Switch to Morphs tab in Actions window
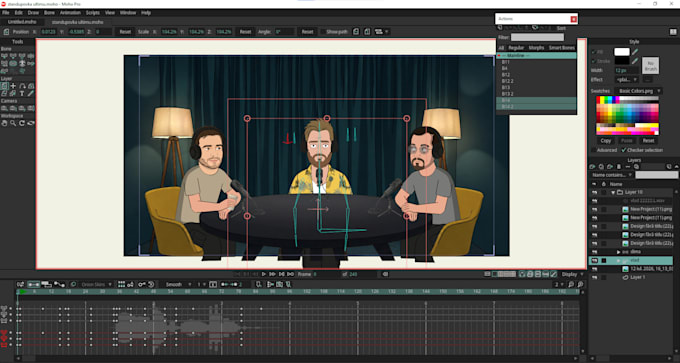The width and height of the screenshot is (680, 363). 536,48
